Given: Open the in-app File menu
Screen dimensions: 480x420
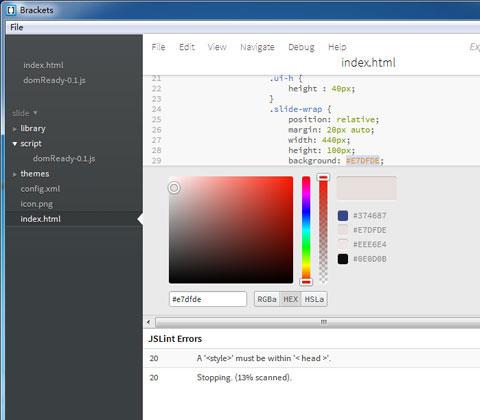Looking at the screenshot, I should pos(158,47).
